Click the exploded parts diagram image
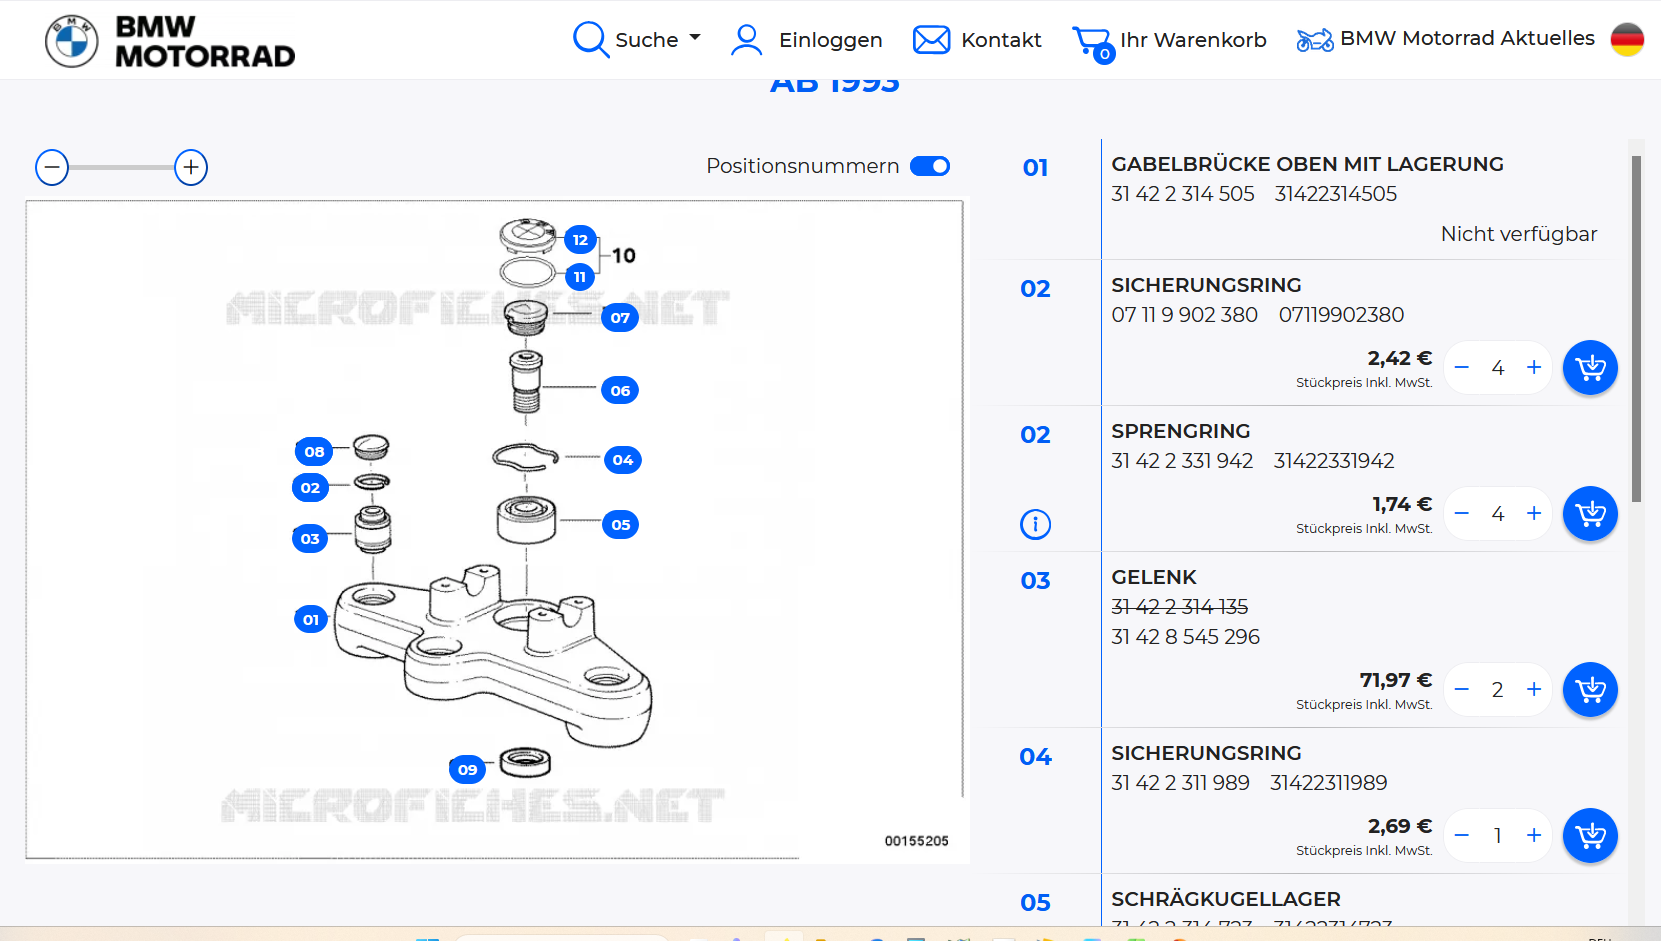Viewport: 1661px width, 941px height. pos(495,529)
